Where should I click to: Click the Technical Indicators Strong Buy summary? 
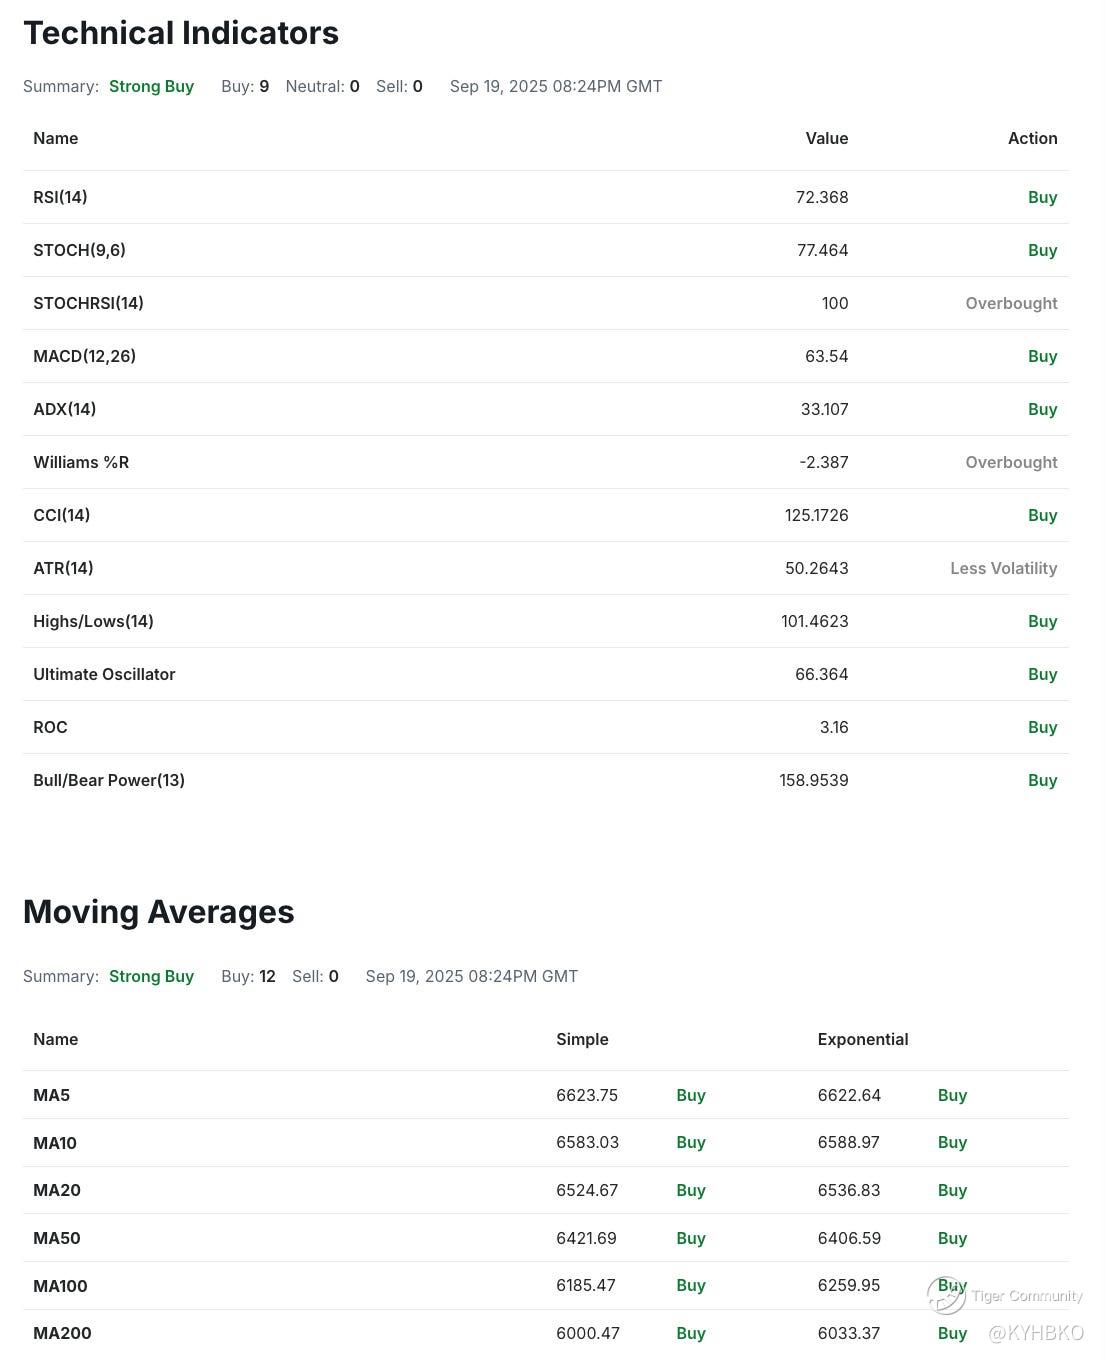click(151, 86)
